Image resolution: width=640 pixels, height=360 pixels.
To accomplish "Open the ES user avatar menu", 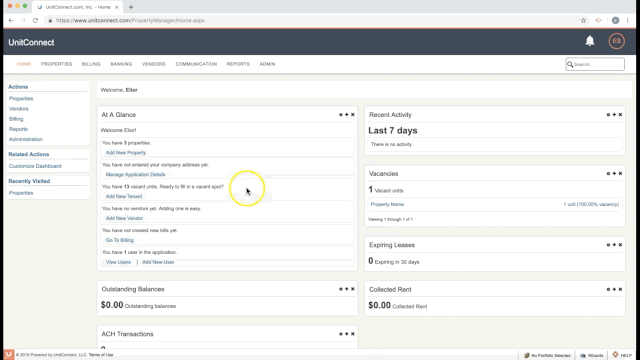I will 616,41.
